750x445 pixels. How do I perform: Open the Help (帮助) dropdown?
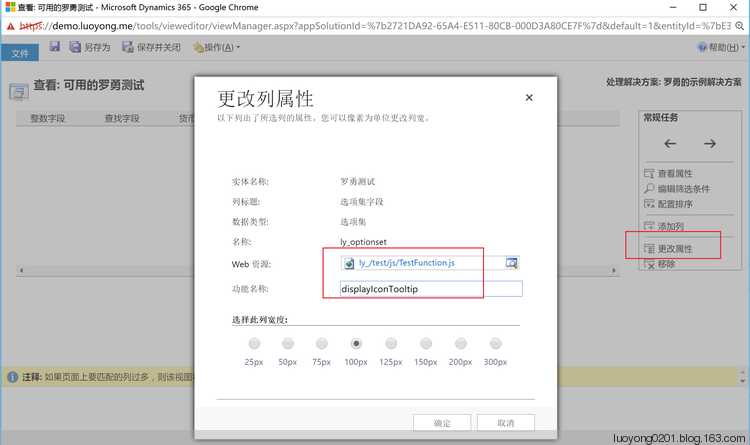721,47
